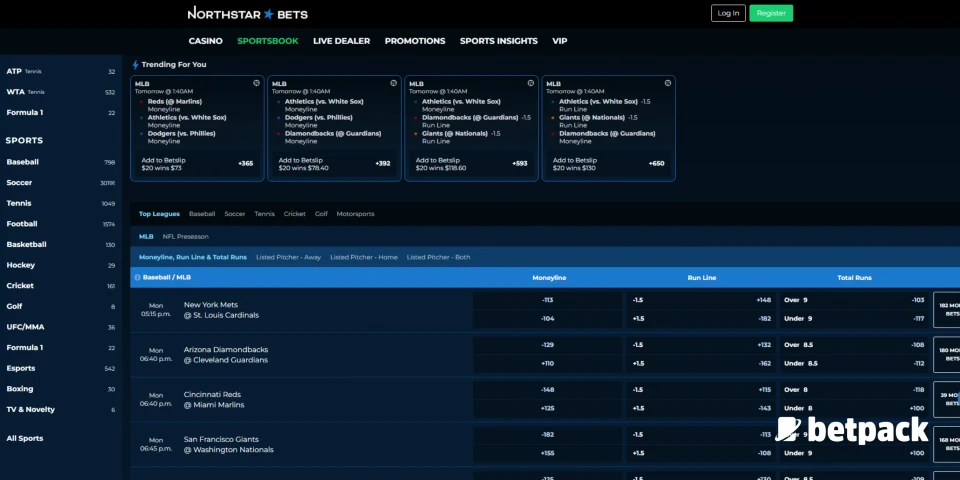Screen dimensions: 960x480
Task: Open Cricket in the Sports list
Action: click(x=61, y=286)
